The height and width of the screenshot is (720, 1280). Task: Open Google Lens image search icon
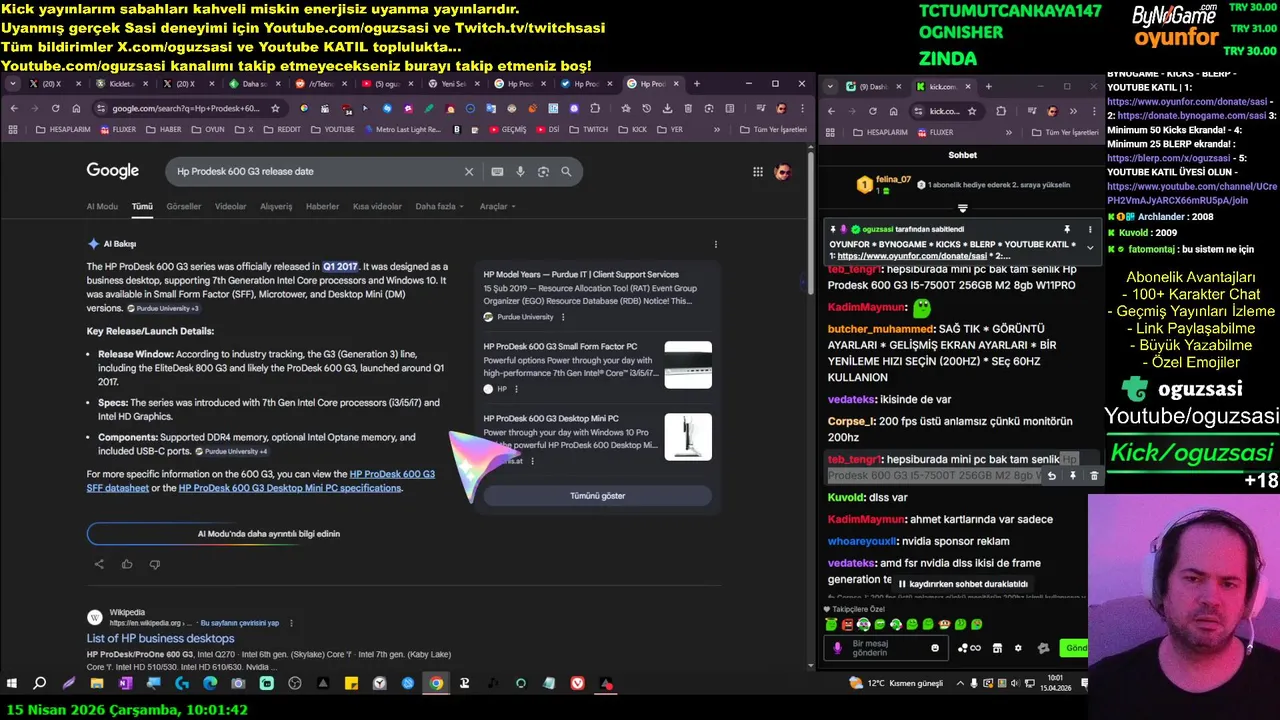pyautogui.click(x=543, y=171)
